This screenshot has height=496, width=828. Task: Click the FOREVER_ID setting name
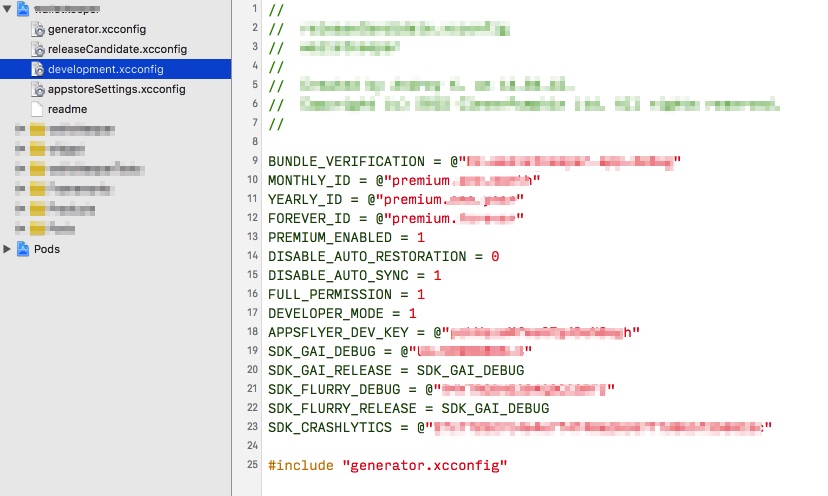coord(309,219)
